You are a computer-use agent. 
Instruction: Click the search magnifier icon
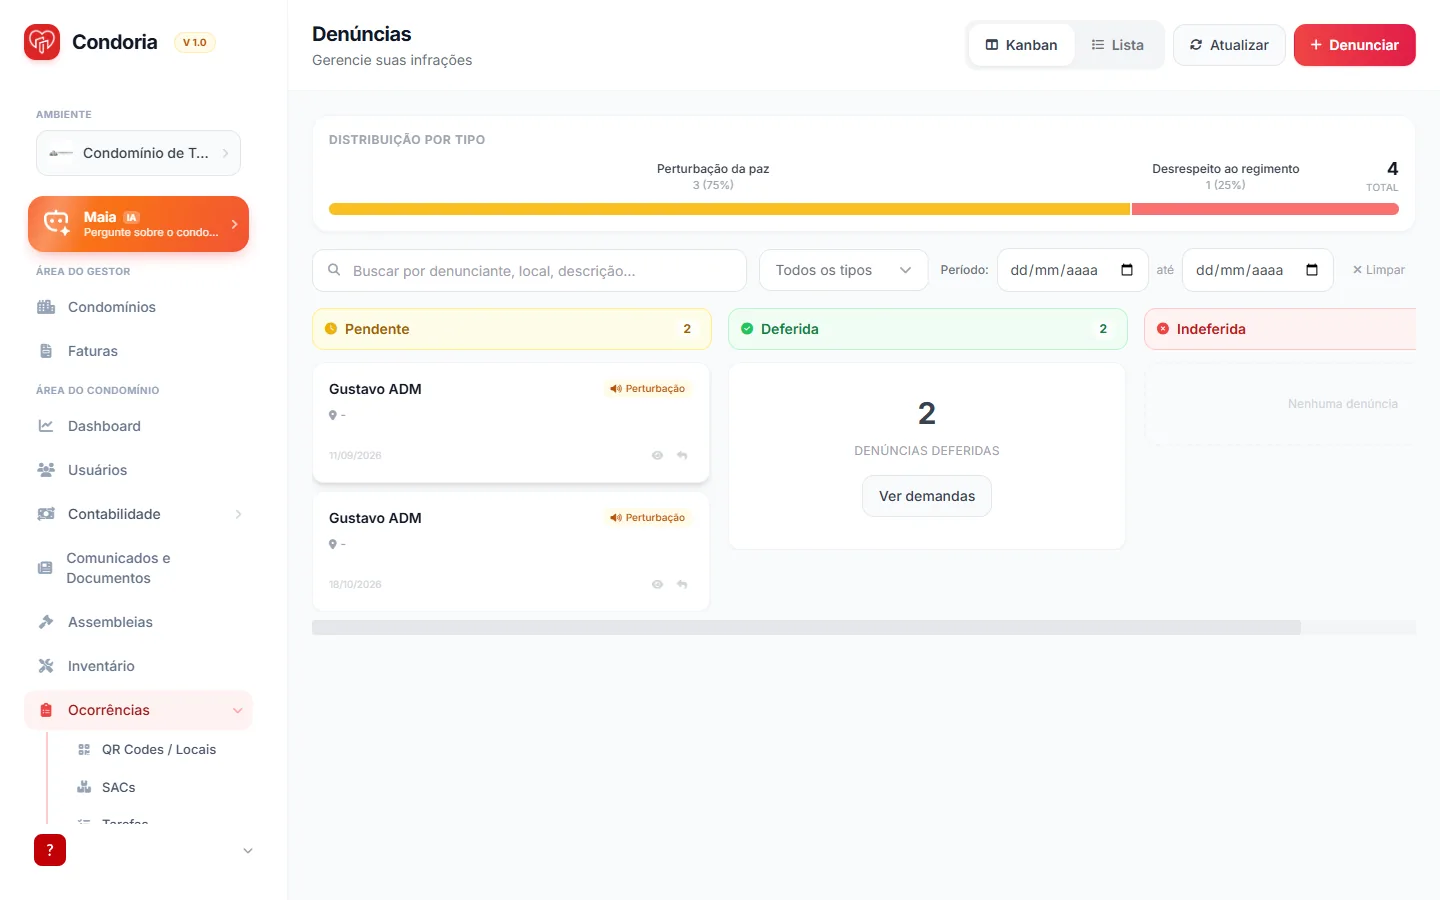(335, 270)
